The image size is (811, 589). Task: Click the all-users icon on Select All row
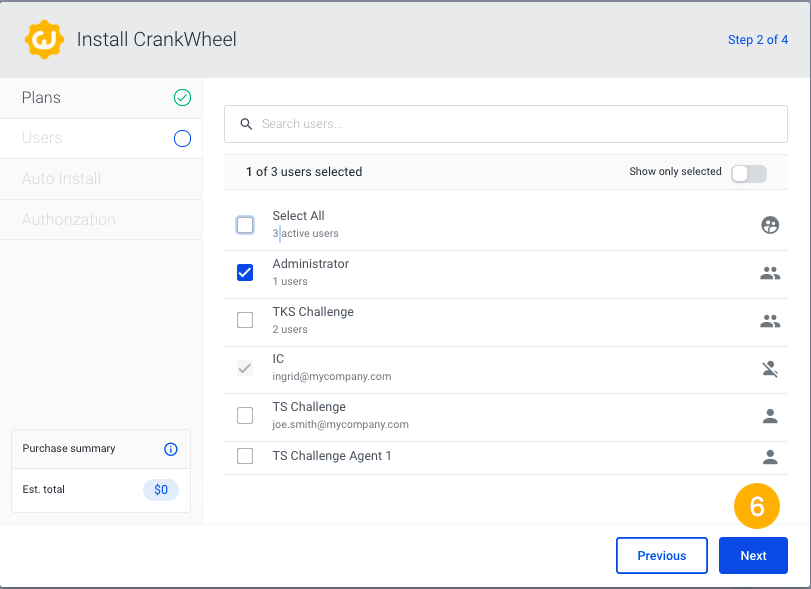[770, 225]
